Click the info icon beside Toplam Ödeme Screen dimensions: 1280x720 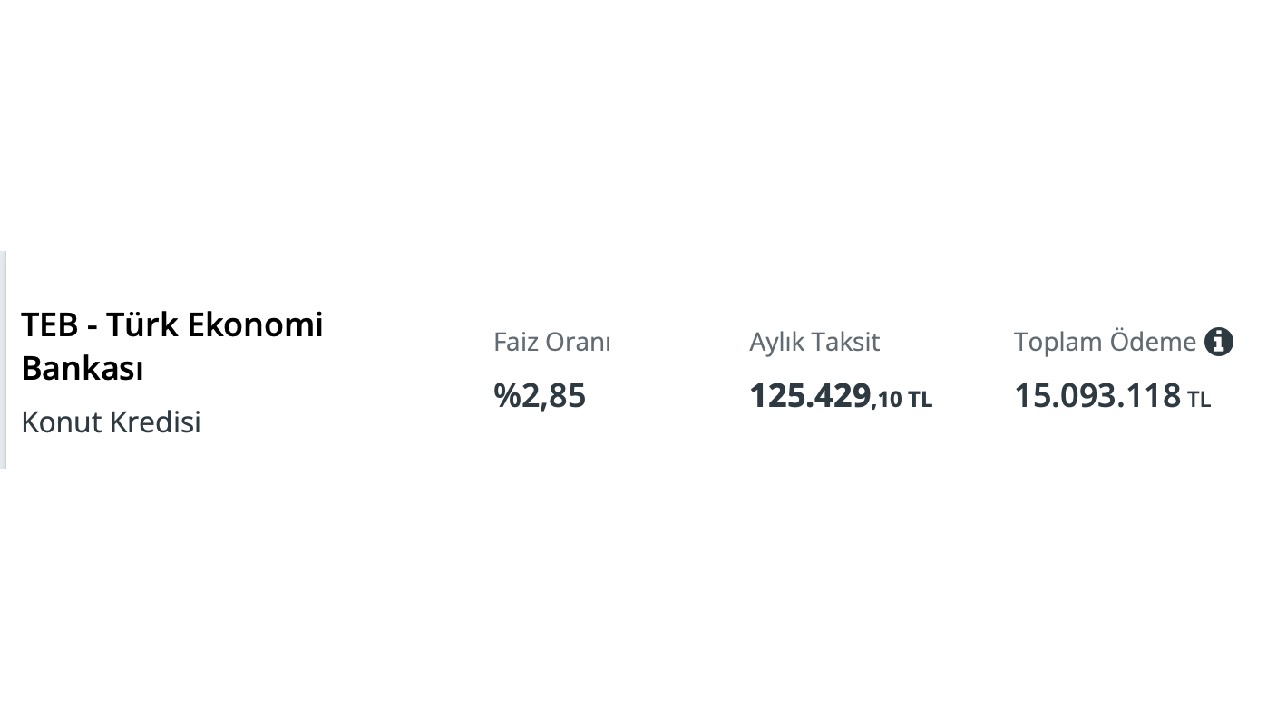point(1218,342)
